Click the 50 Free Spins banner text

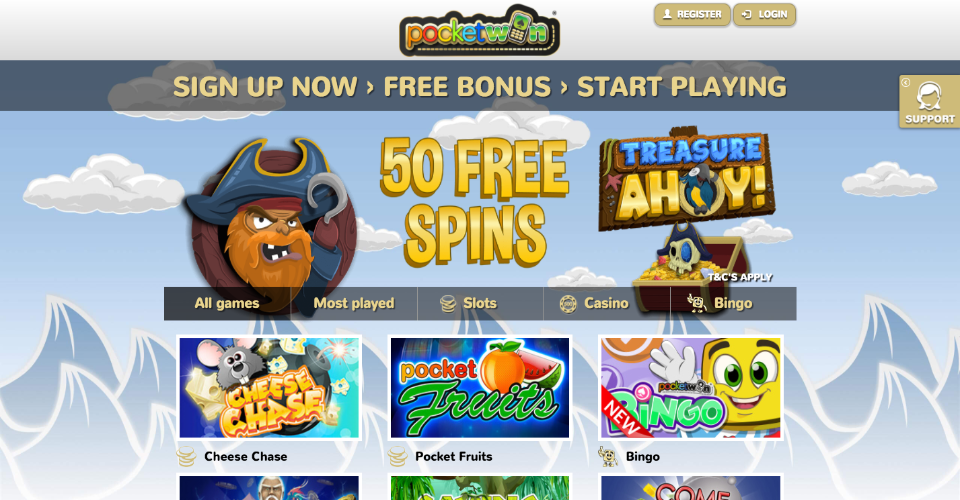(474, 202)
